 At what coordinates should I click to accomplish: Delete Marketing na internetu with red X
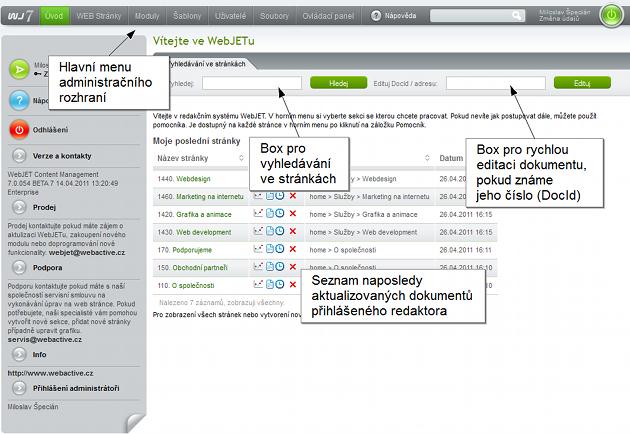tap(293, 196)
